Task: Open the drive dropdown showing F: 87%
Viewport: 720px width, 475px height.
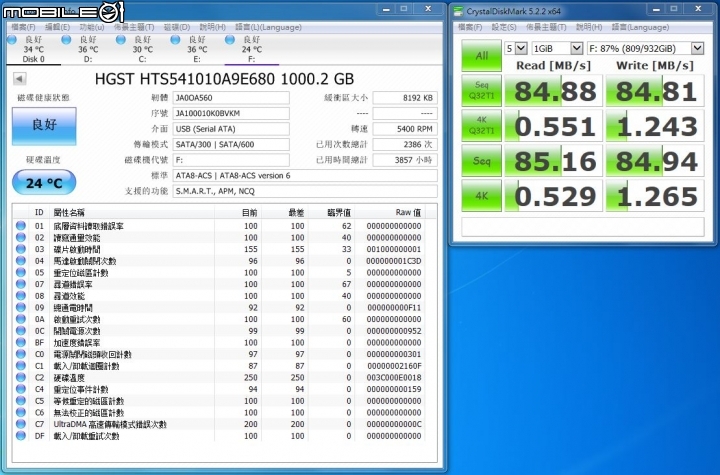Action: tap(645, 48)
